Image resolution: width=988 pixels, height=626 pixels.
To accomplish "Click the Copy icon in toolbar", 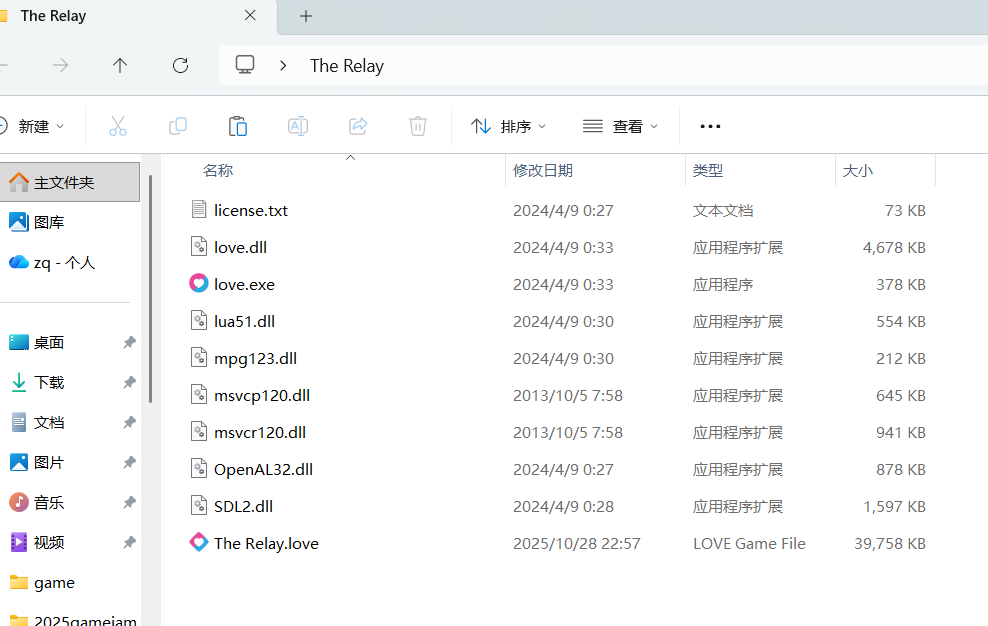I will [178, 126].
